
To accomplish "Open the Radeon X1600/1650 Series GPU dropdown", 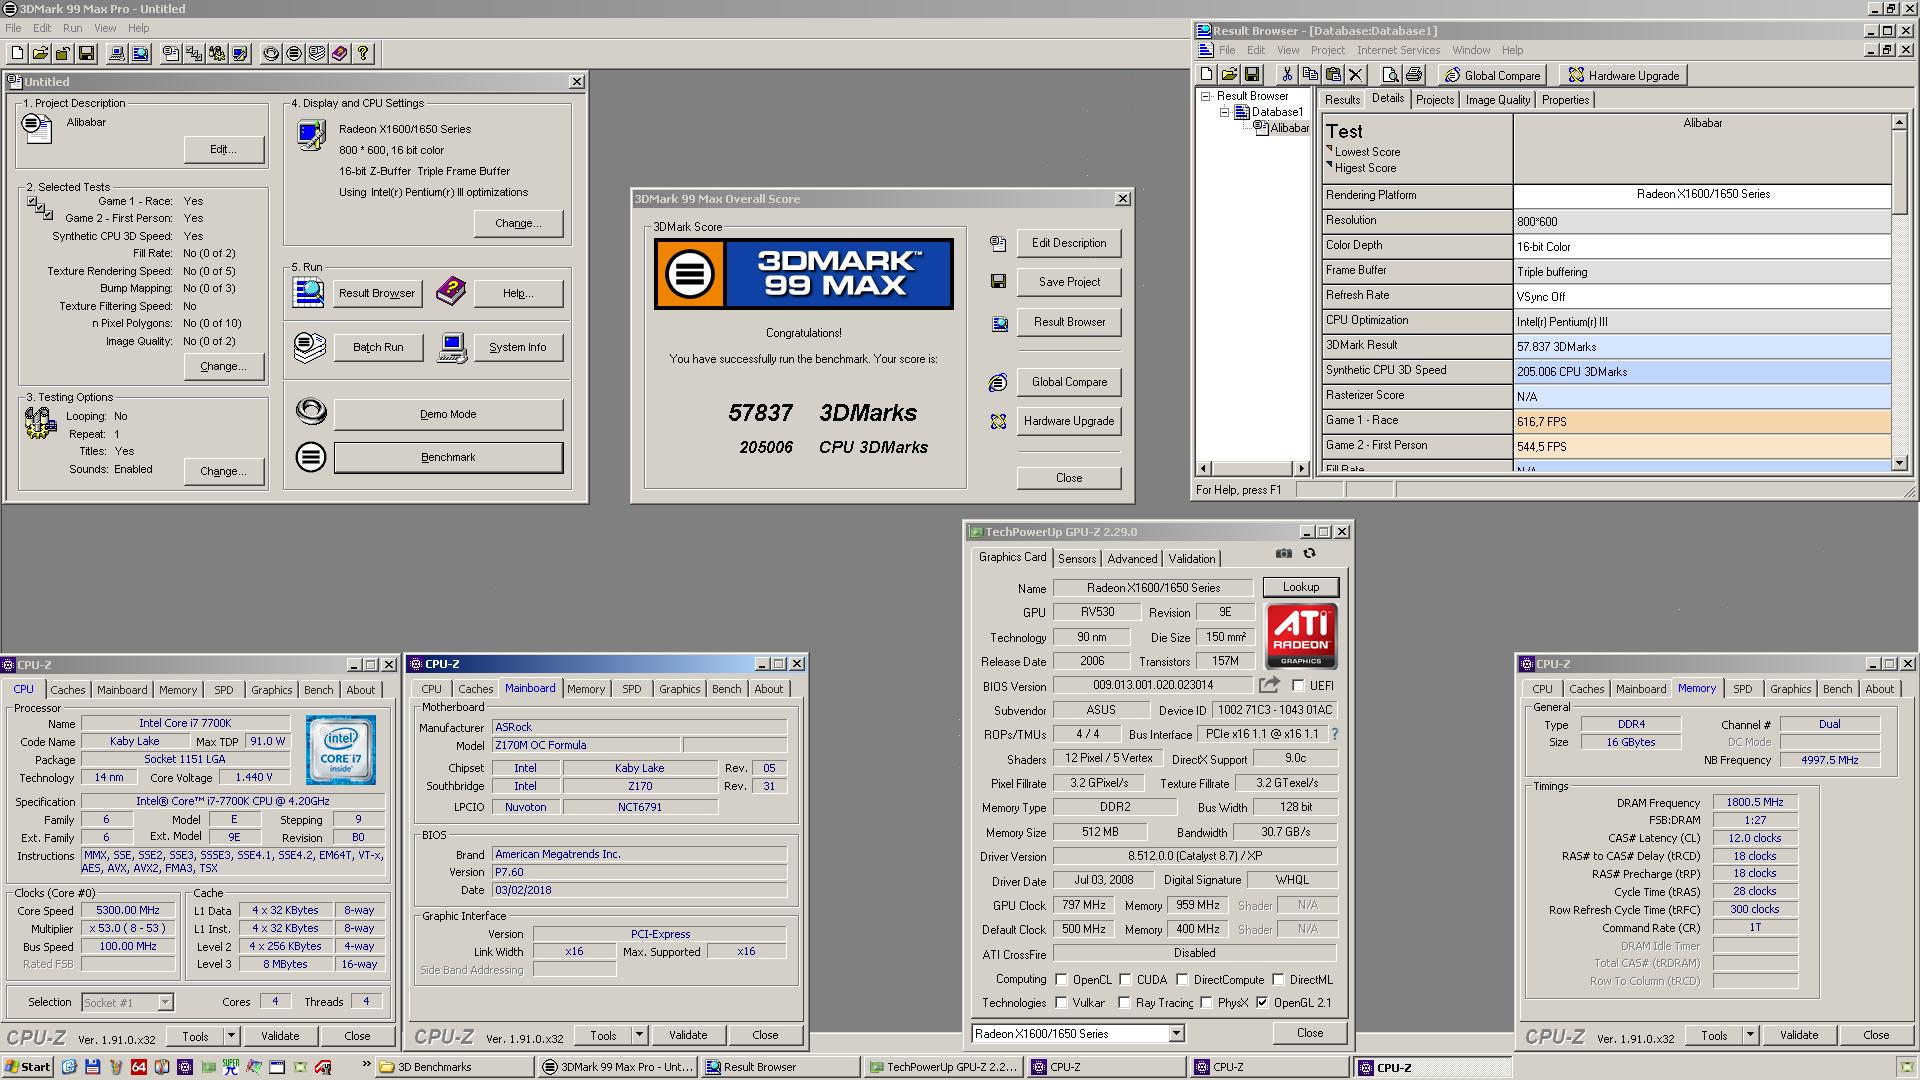I will pos(1176,1034).
